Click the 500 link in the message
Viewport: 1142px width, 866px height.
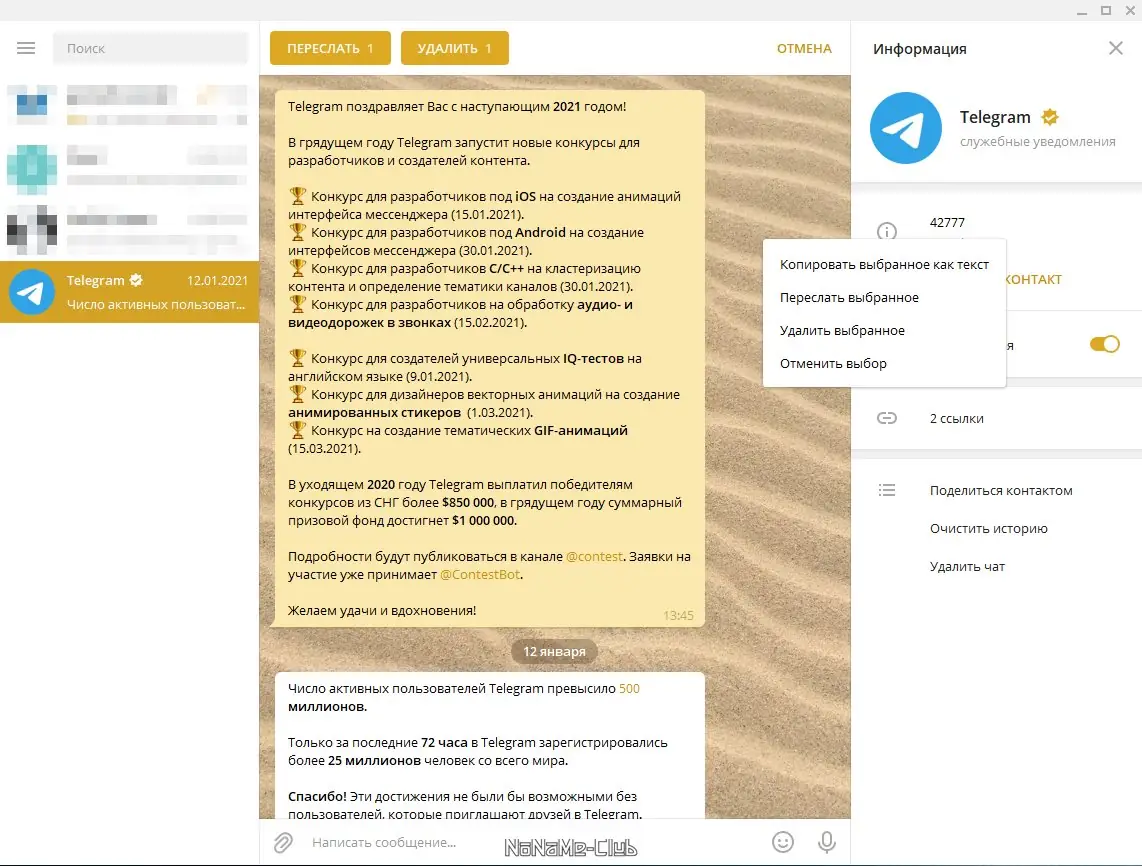tap(629, 688)
